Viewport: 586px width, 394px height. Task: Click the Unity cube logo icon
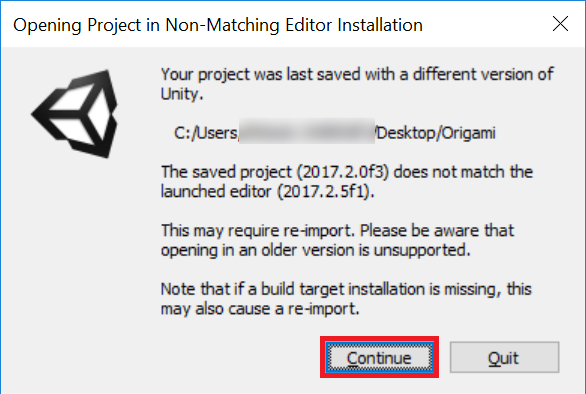(75, 114)
